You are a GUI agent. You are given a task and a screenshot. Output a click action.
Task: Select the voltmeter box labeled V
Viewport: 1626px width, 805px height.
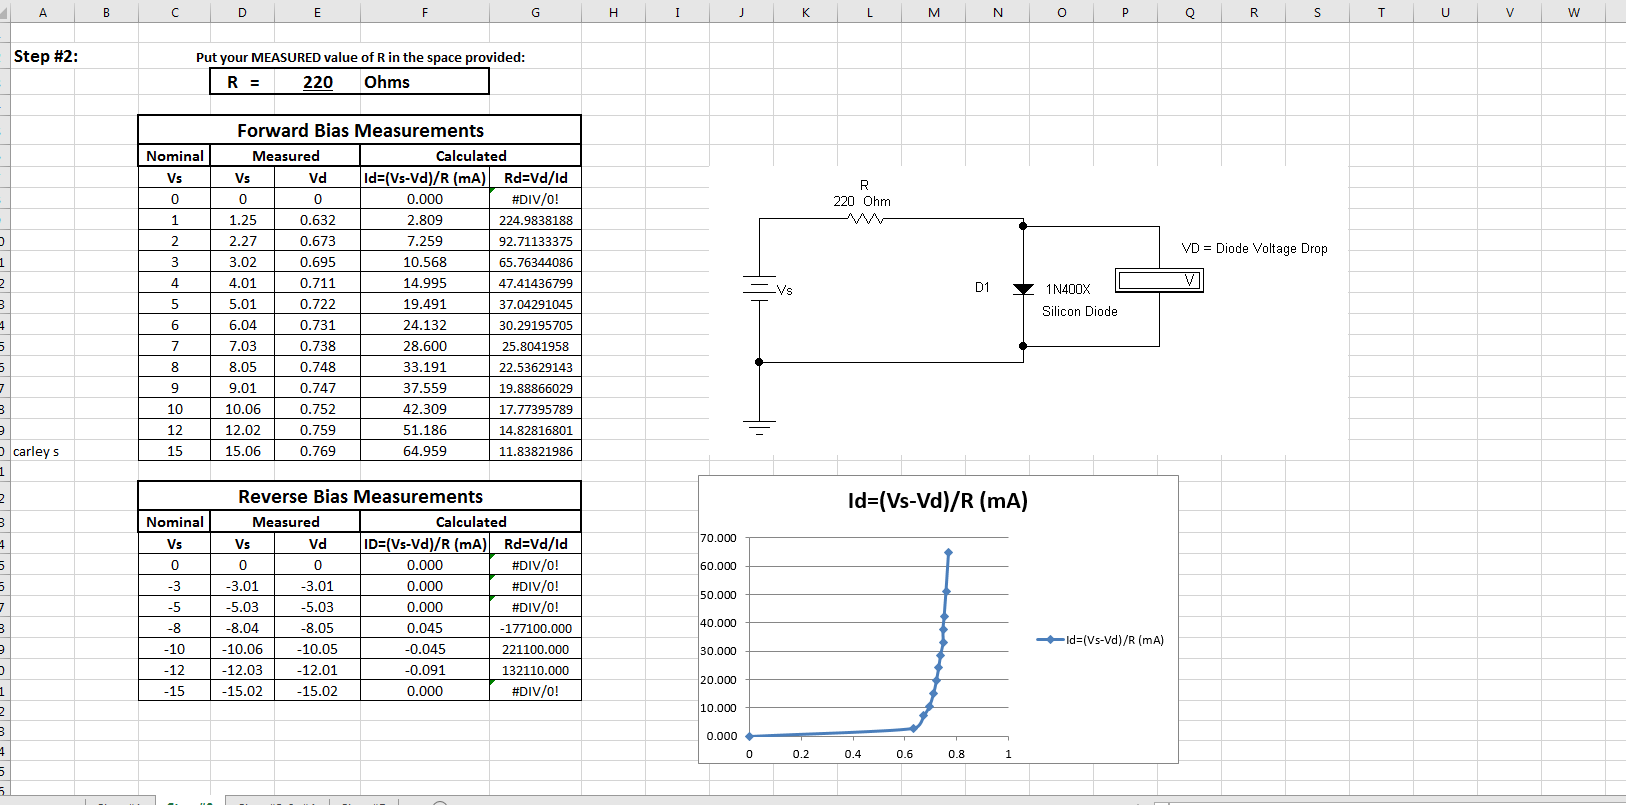coord(1159,280)
